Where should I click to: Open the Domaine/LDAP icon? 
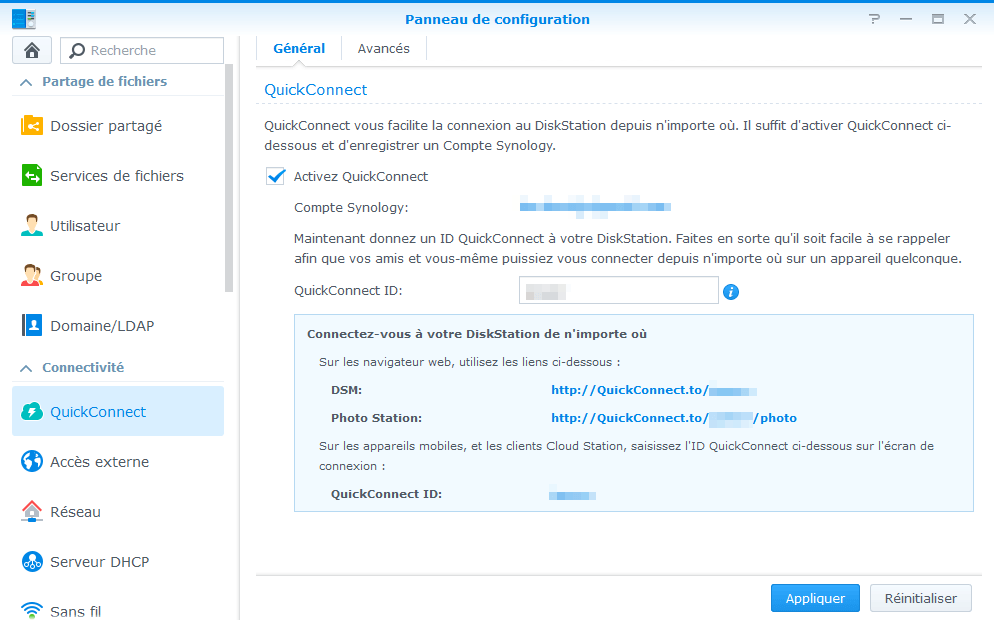pyautogui.click(x=32, y=325)
